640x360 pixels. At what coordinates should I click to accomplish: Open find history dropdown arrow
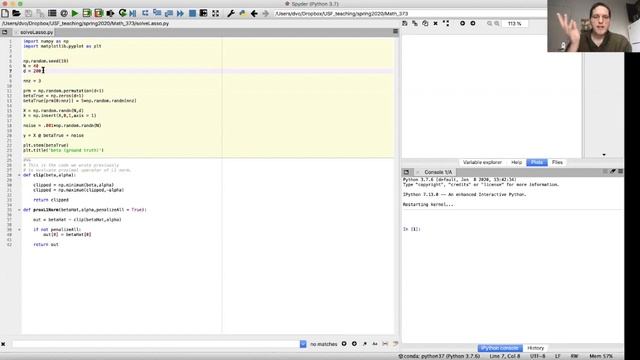click(303, 344)
